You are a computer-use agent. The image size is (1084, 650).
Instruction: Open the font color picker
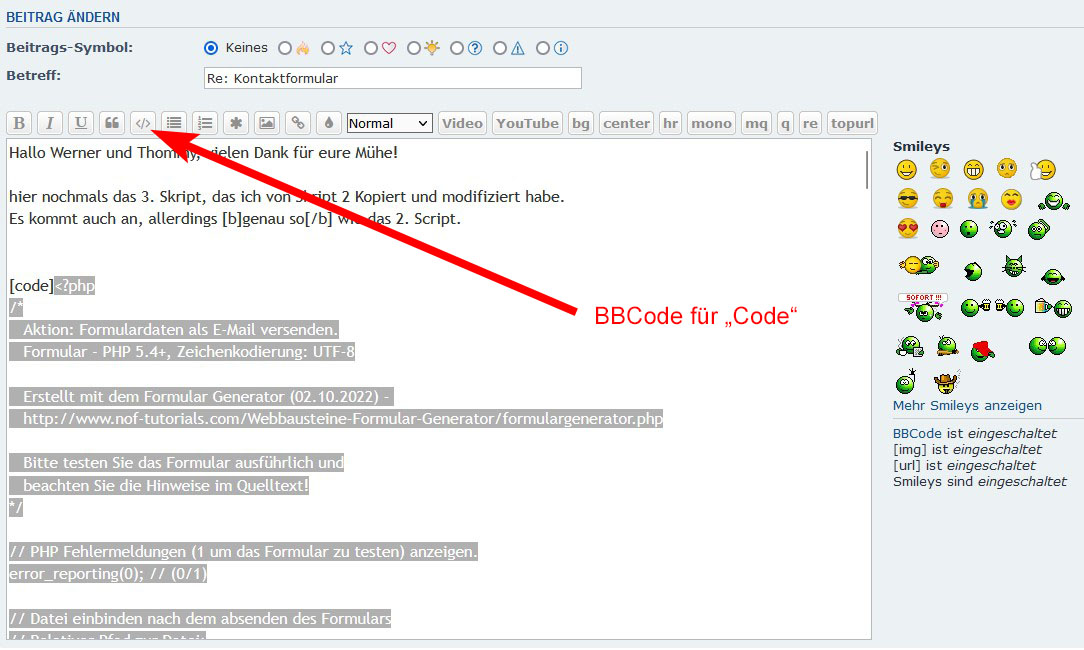point(328,123)
